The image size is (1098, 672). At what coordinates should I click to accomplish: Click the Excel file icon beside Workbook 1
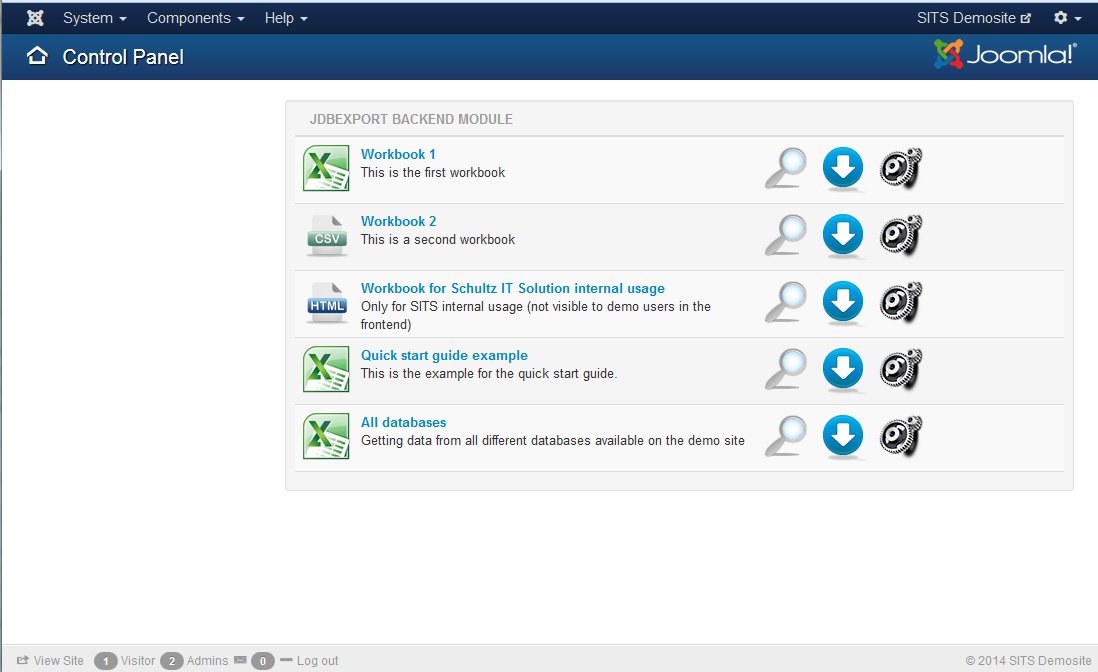(326, 168)
